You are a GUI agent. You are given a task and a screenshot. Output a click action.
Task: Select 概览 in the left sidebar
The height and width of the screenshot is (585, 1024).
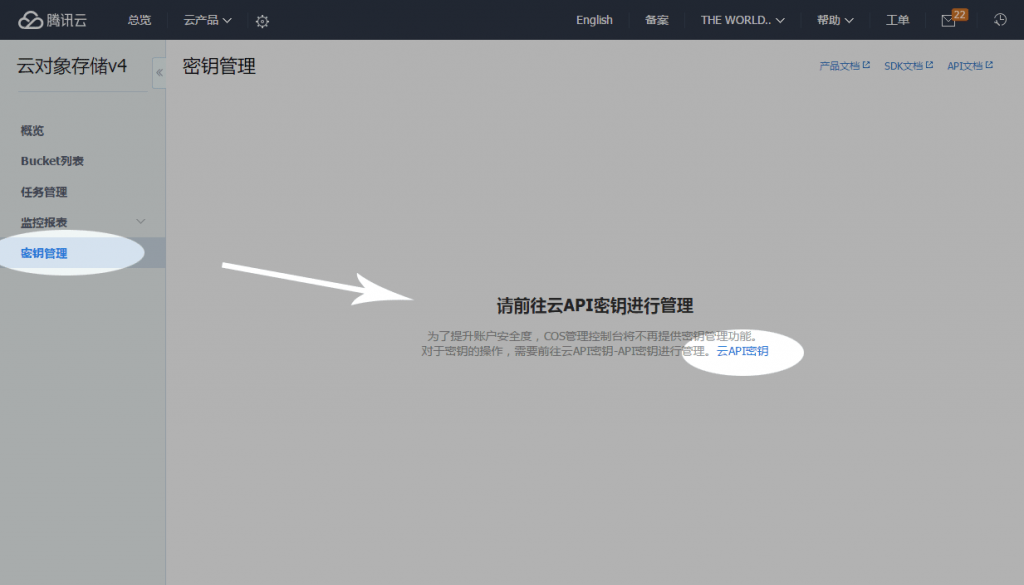pos(32,131)
